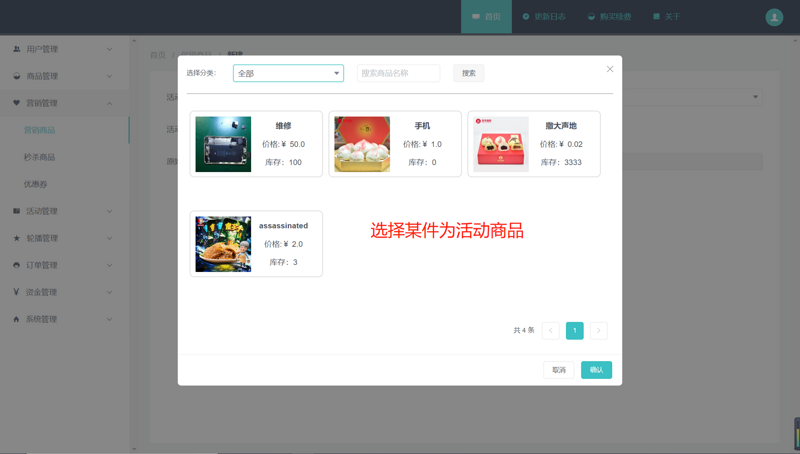The width and height of the screenshot is (800, 454).
Task: Select 秒杀商品 in the sidebar
Action: [x=39, y=157]
